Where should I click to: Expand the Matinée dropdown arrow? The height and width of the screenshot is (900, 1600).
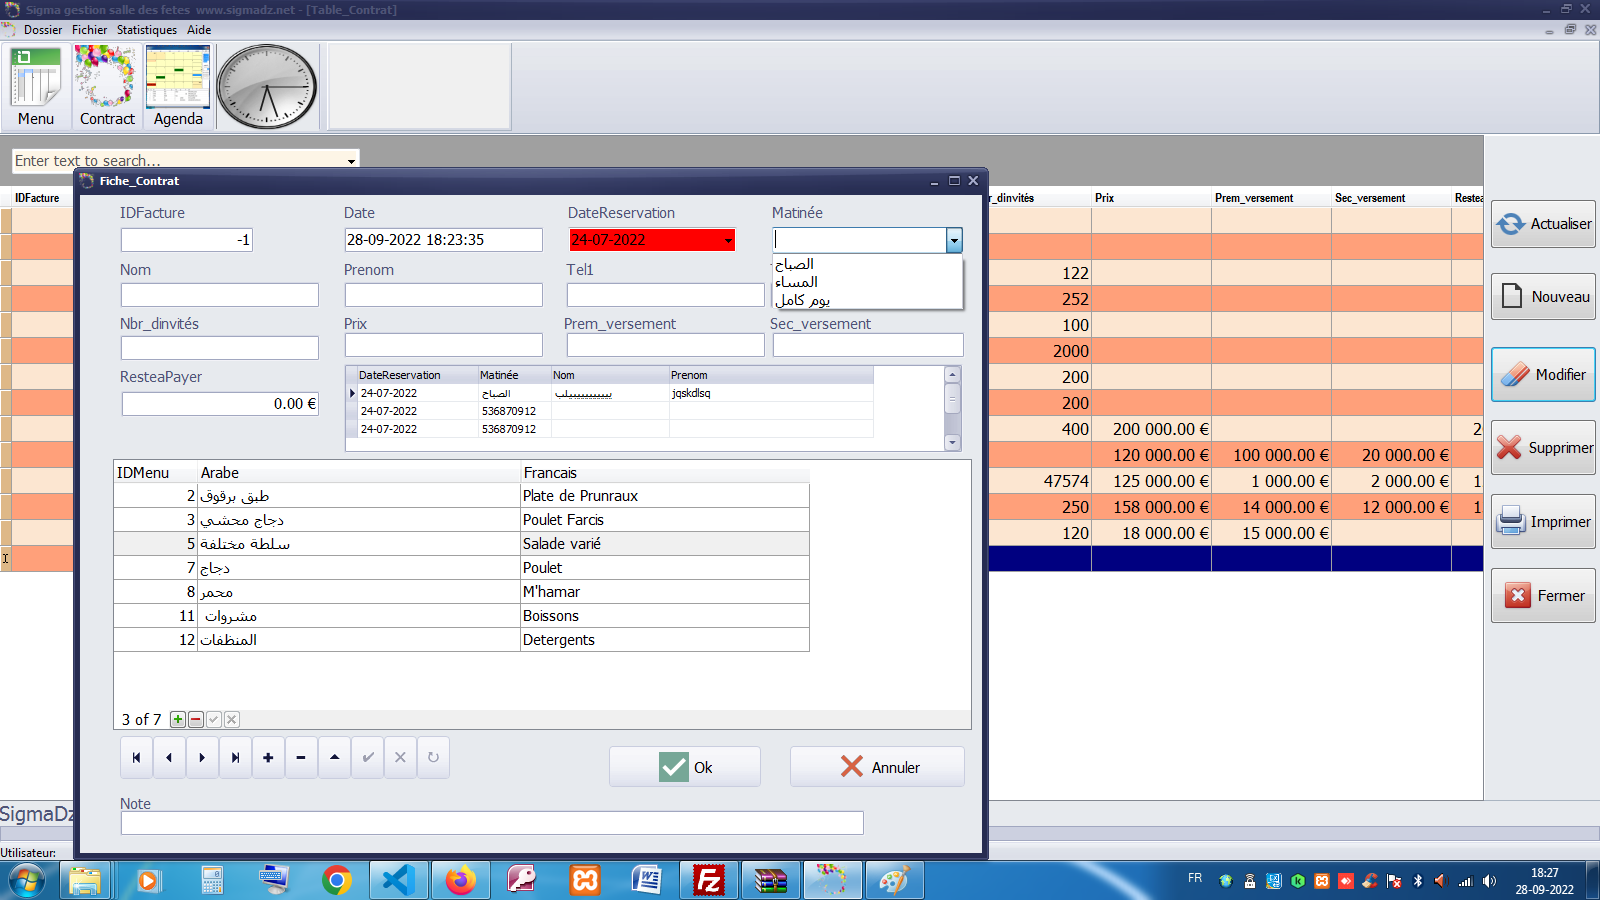(954, 240)
